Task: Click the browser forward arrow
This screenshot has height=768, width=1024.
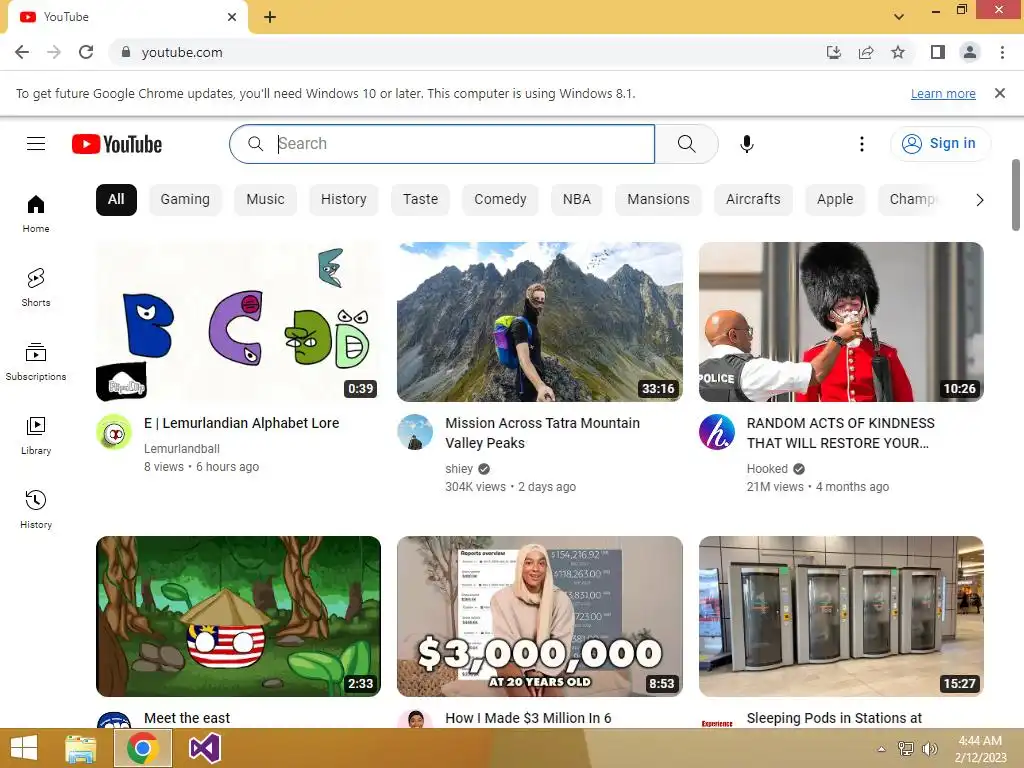Action: (x=54, y=52)
